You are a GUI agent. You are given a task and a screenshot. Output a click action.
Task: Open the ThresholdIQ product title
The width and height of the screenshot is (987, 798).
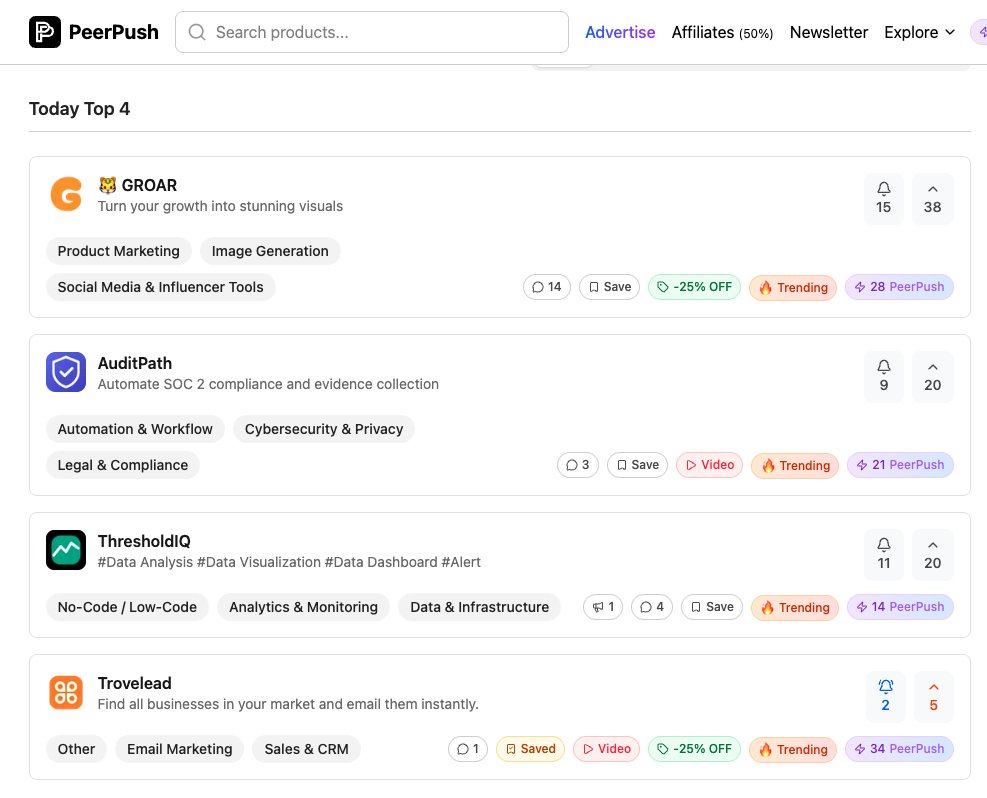pyautogui.click(x=144, y=541)
